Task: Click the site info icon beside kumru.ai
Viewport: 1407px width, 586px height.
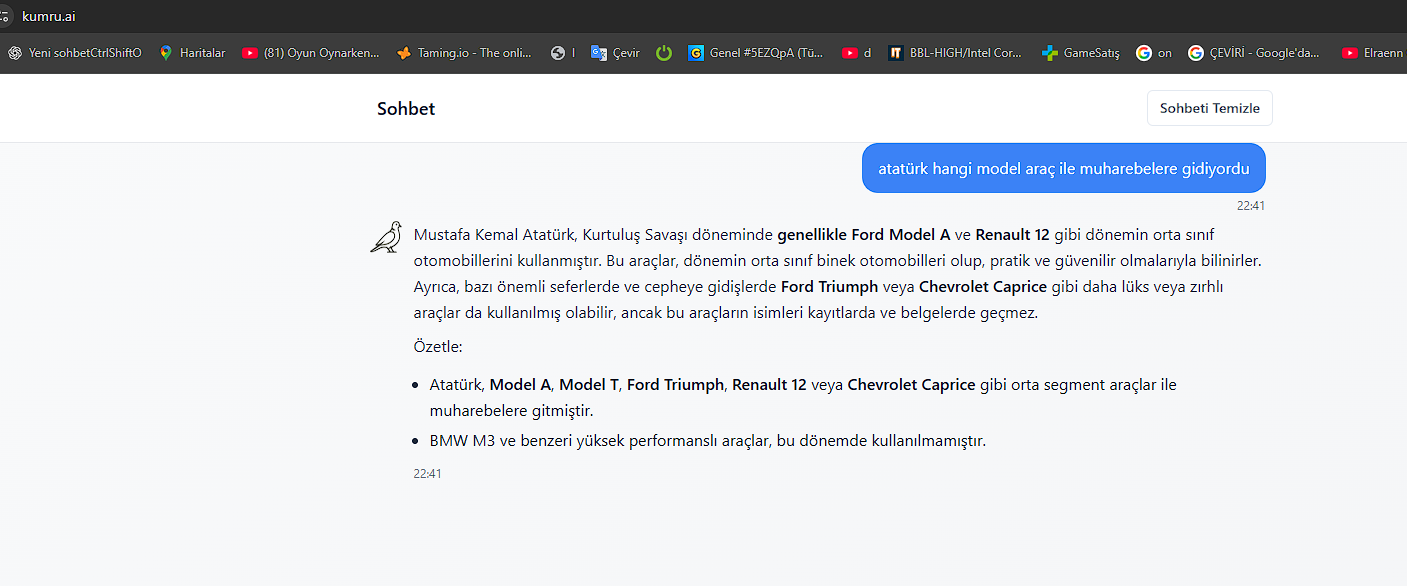Action: click(5, 16)
